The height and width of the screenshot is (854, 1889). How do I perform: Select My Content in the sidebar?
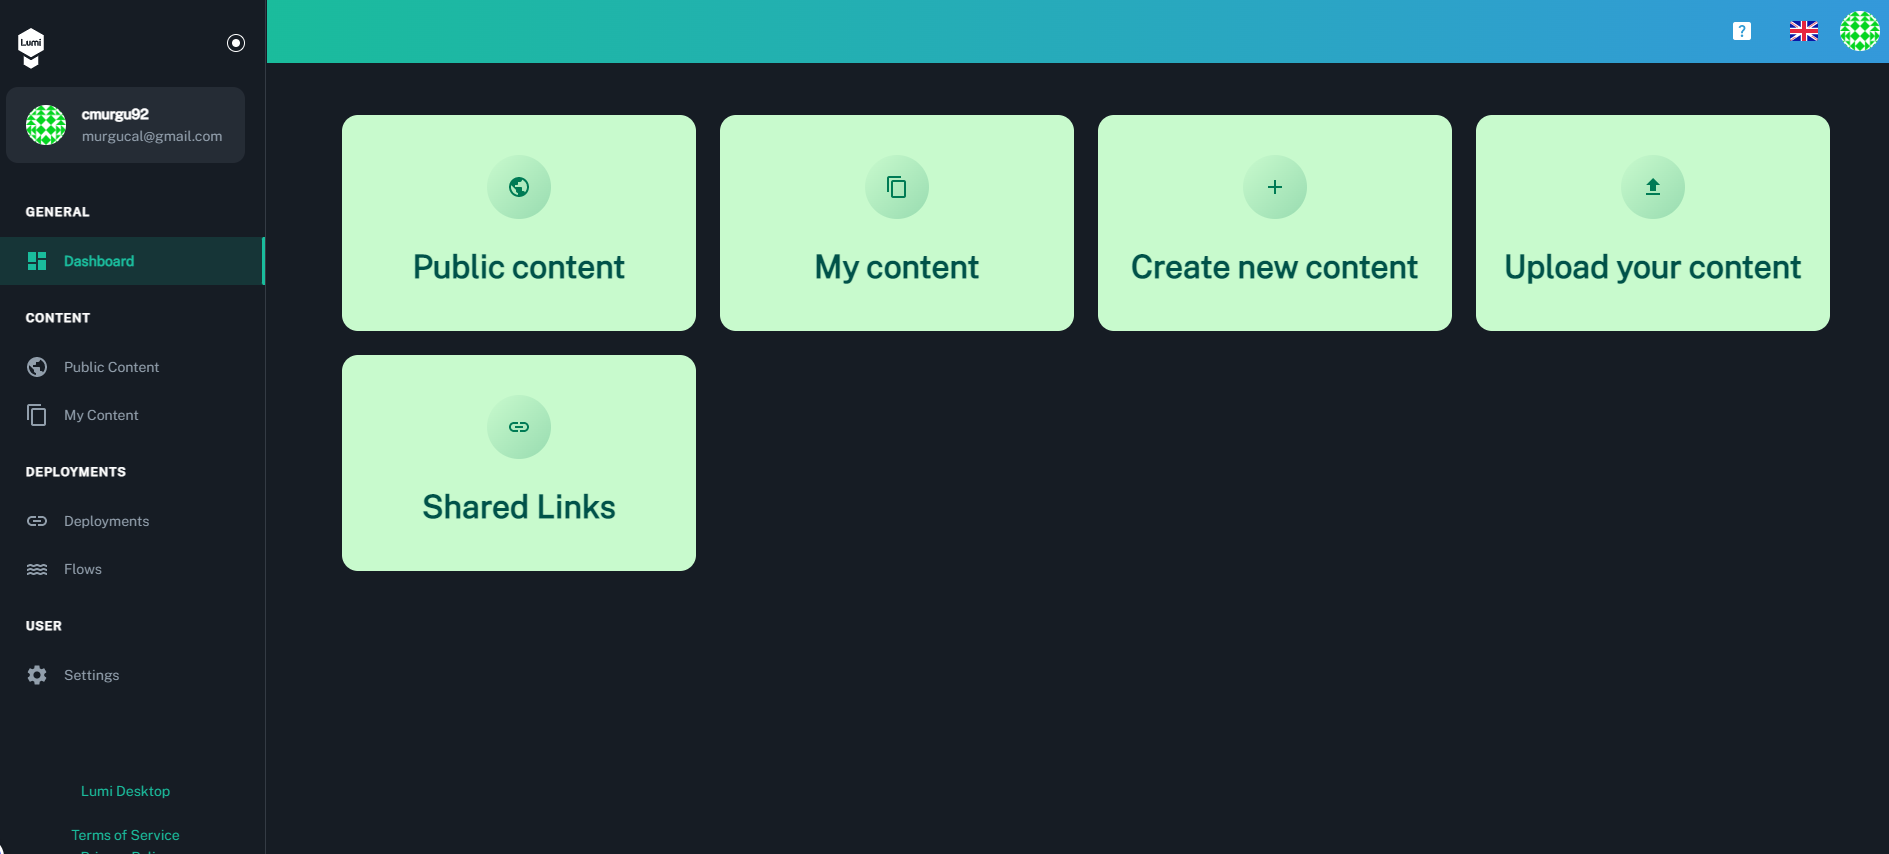pyautogui.click(x=101, y=415)
